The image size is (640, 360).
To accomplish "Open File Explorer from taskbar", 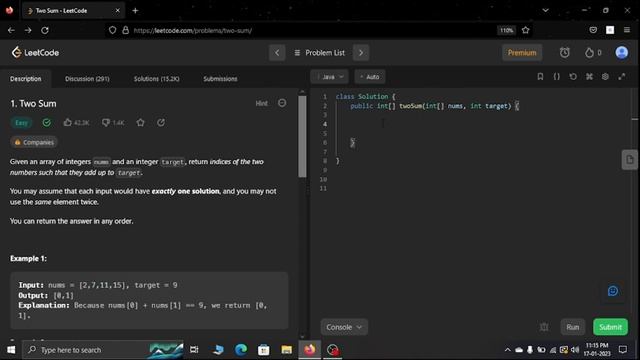I will pyautogui.click(x=287, y=350).
